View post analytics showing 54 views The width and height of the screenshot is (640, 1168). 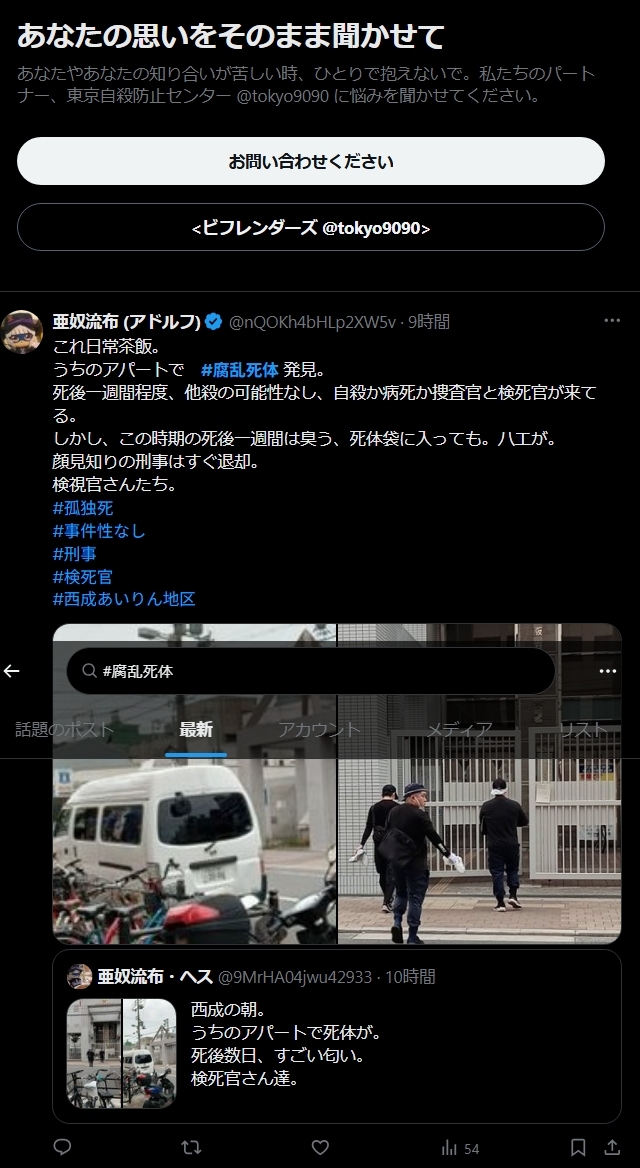[x=460, y=1148]
